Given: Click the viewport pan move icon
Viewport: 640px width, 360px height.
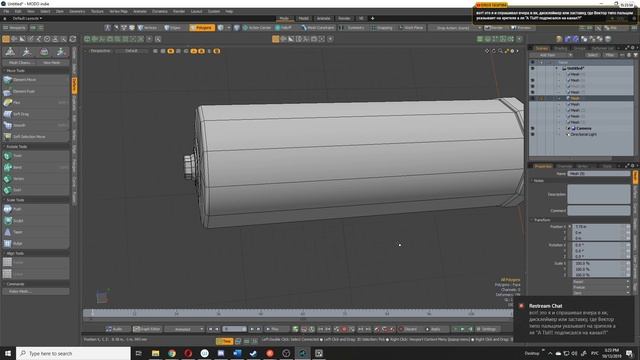Looking at the screenshot, I should (487, 51).
